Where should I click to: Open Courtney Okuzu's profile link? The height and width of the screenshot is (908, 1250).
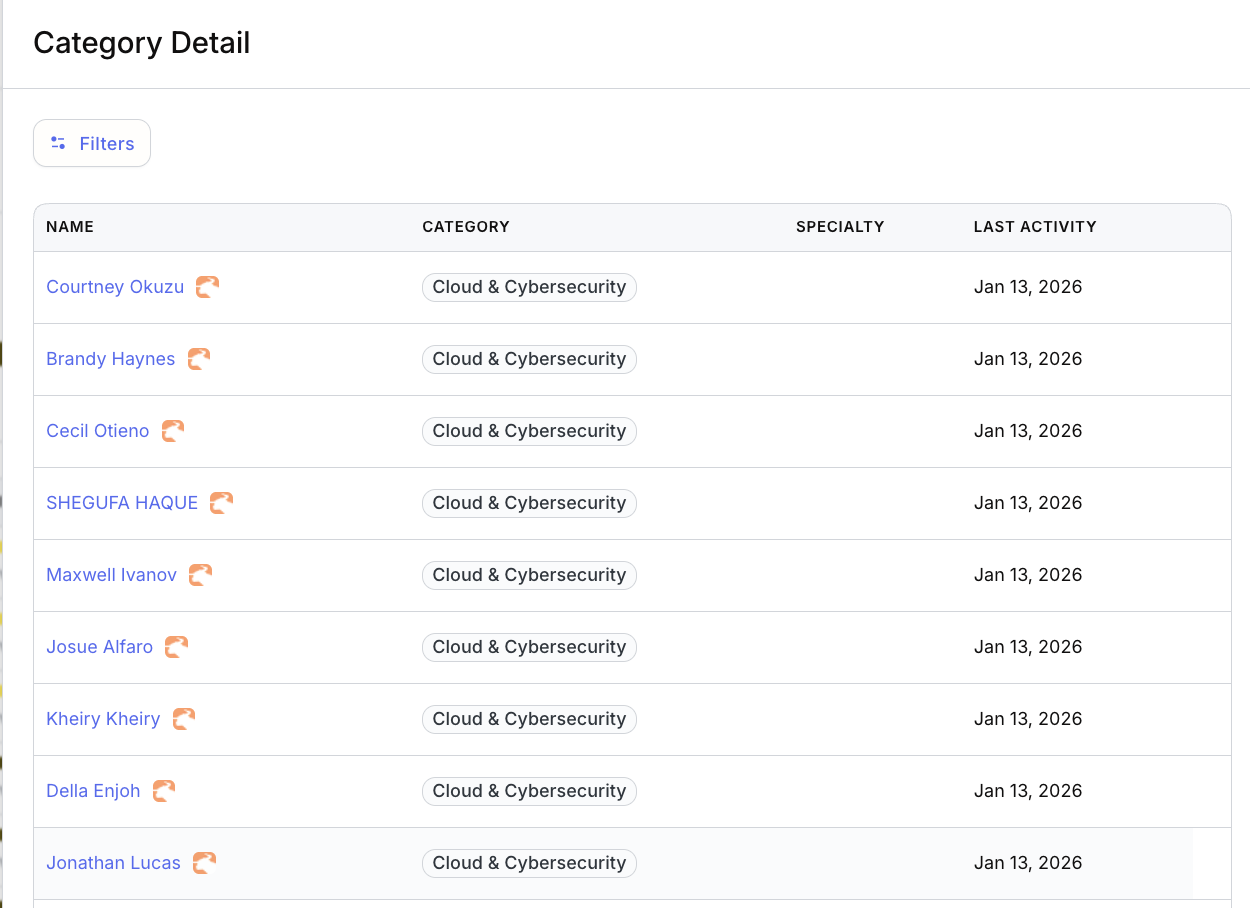point(115,287)
